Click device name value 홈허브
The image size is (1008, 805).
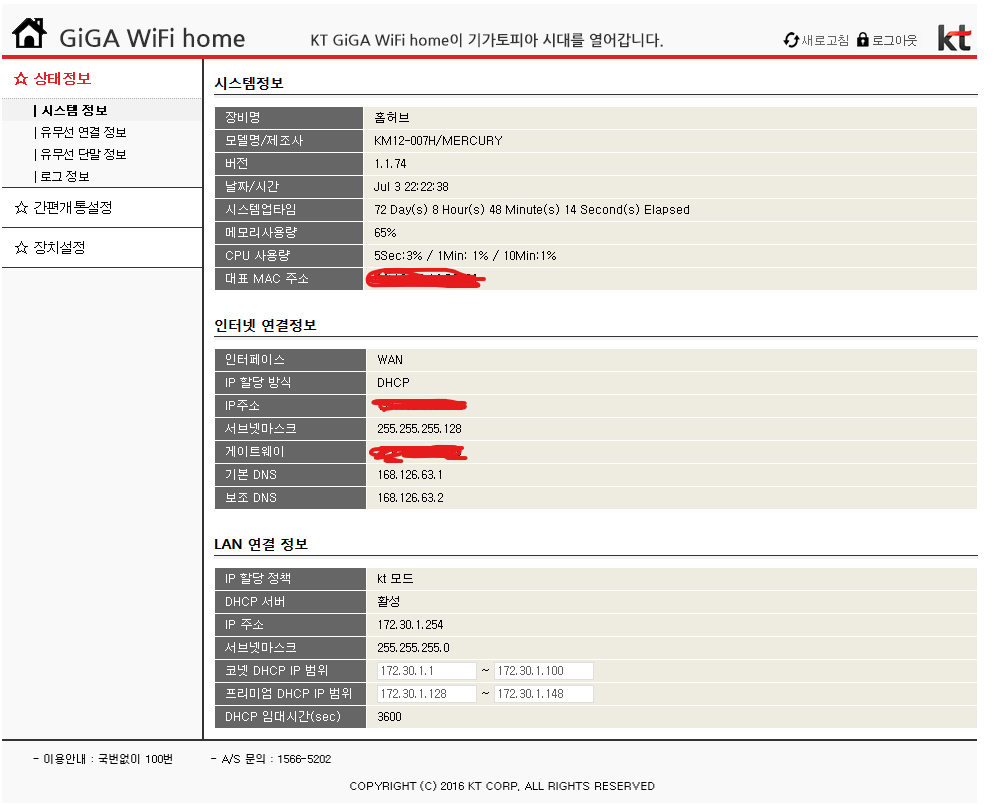pos(392,118)
